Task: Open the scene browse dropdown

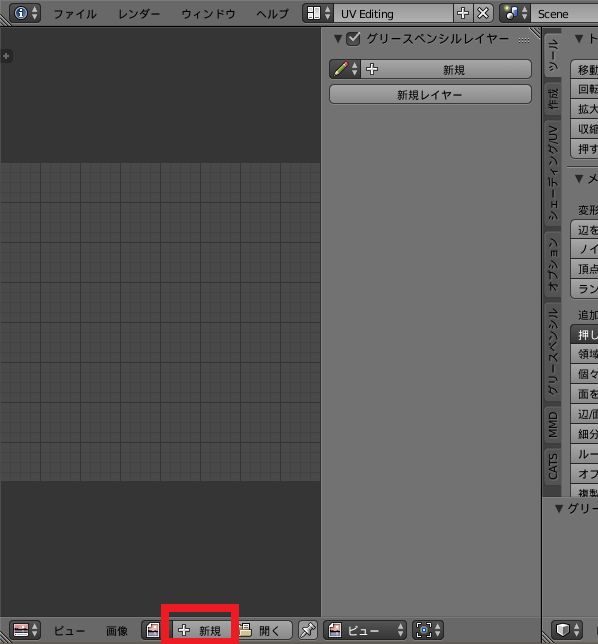Action: 515,14
